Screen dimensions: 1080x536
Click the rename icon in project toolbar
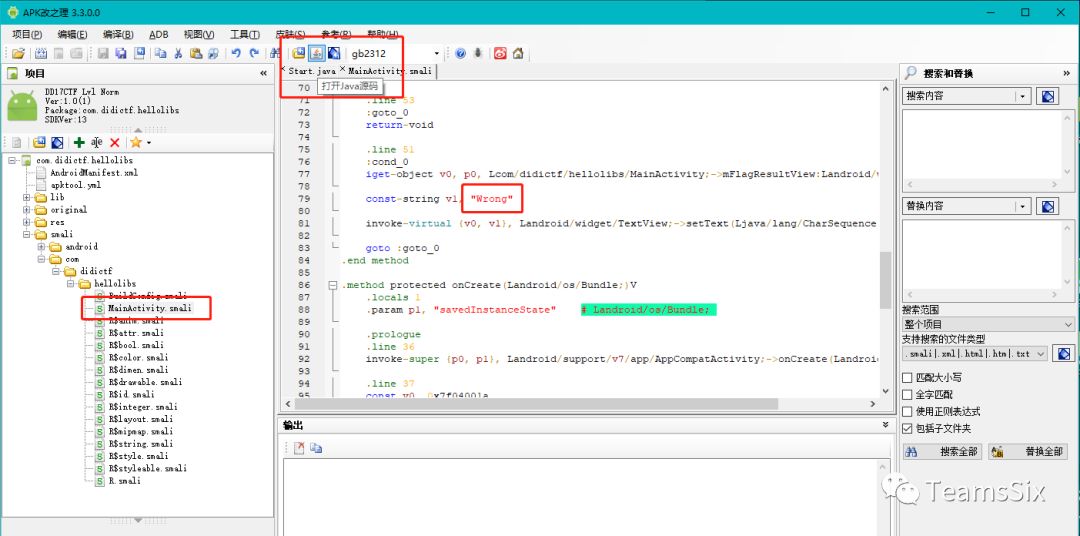point(96,143)
